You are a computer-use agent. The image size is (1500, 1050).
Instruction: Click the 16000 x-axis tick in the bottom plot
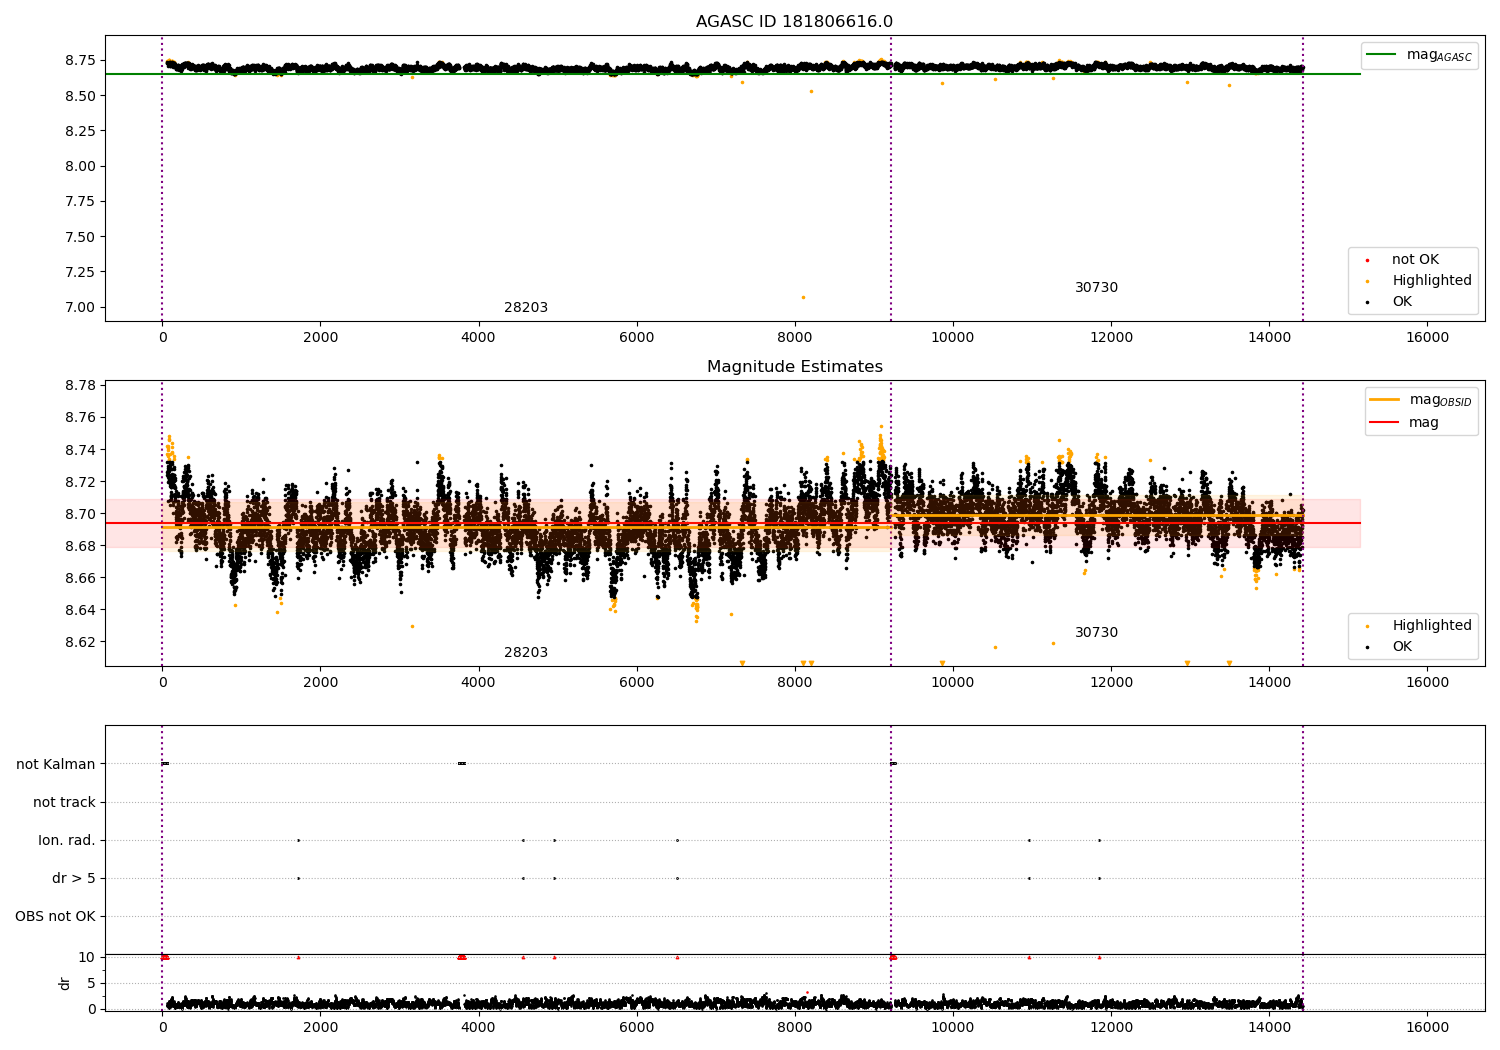[x=1427, y=1027]
